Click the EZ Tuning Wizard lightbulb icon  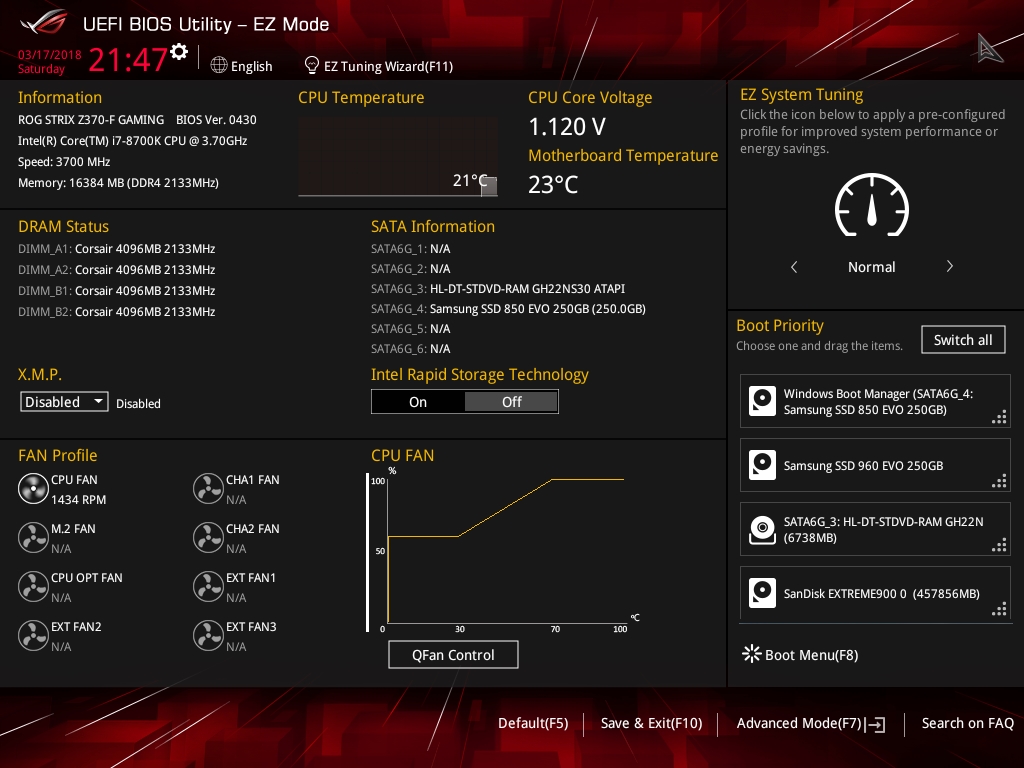312,65
